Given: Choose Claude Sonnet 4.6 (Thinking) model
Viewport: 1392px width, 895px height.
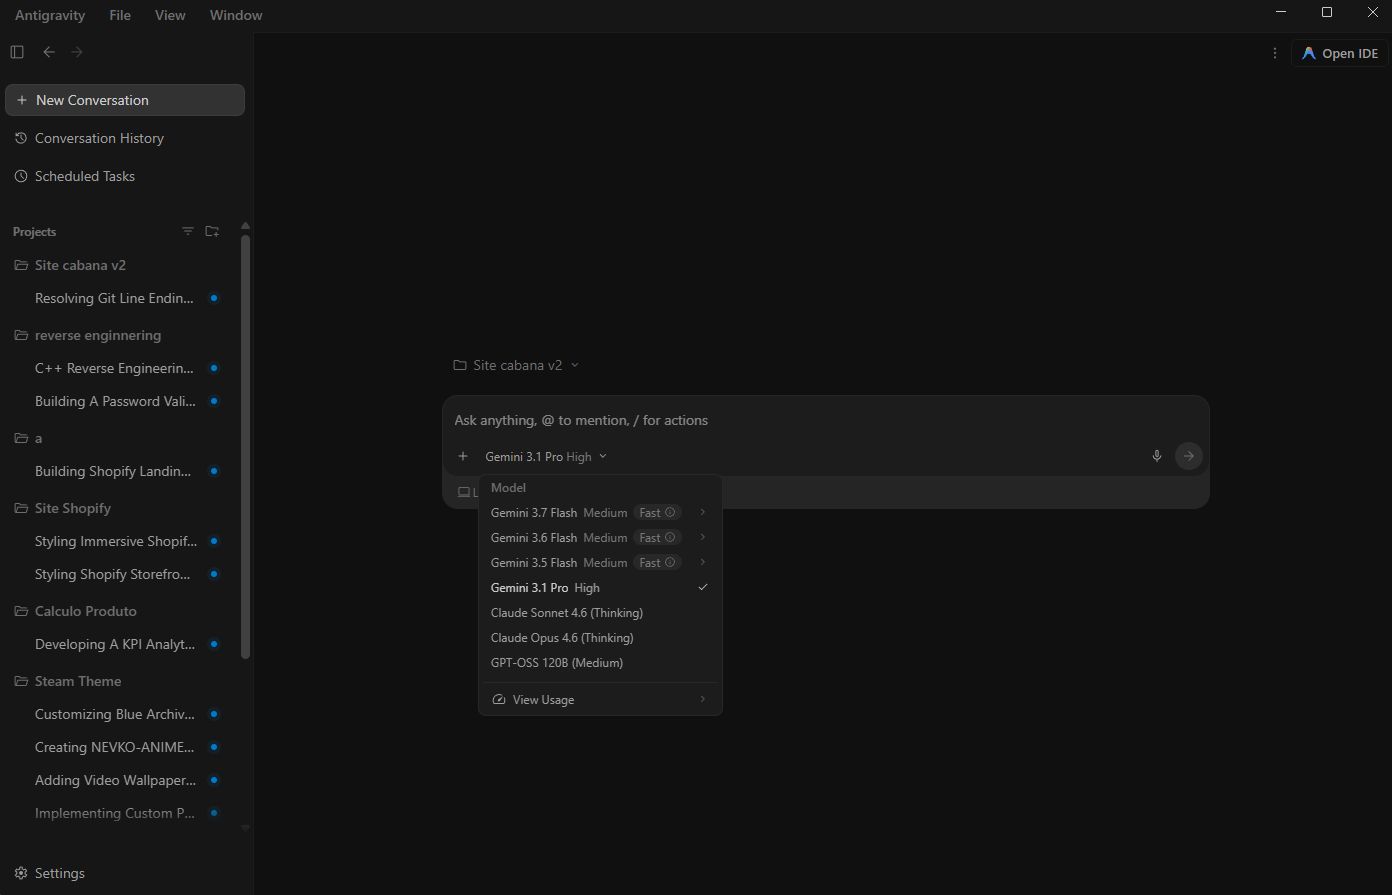Looking at the screenshot, I should point(600,613).
